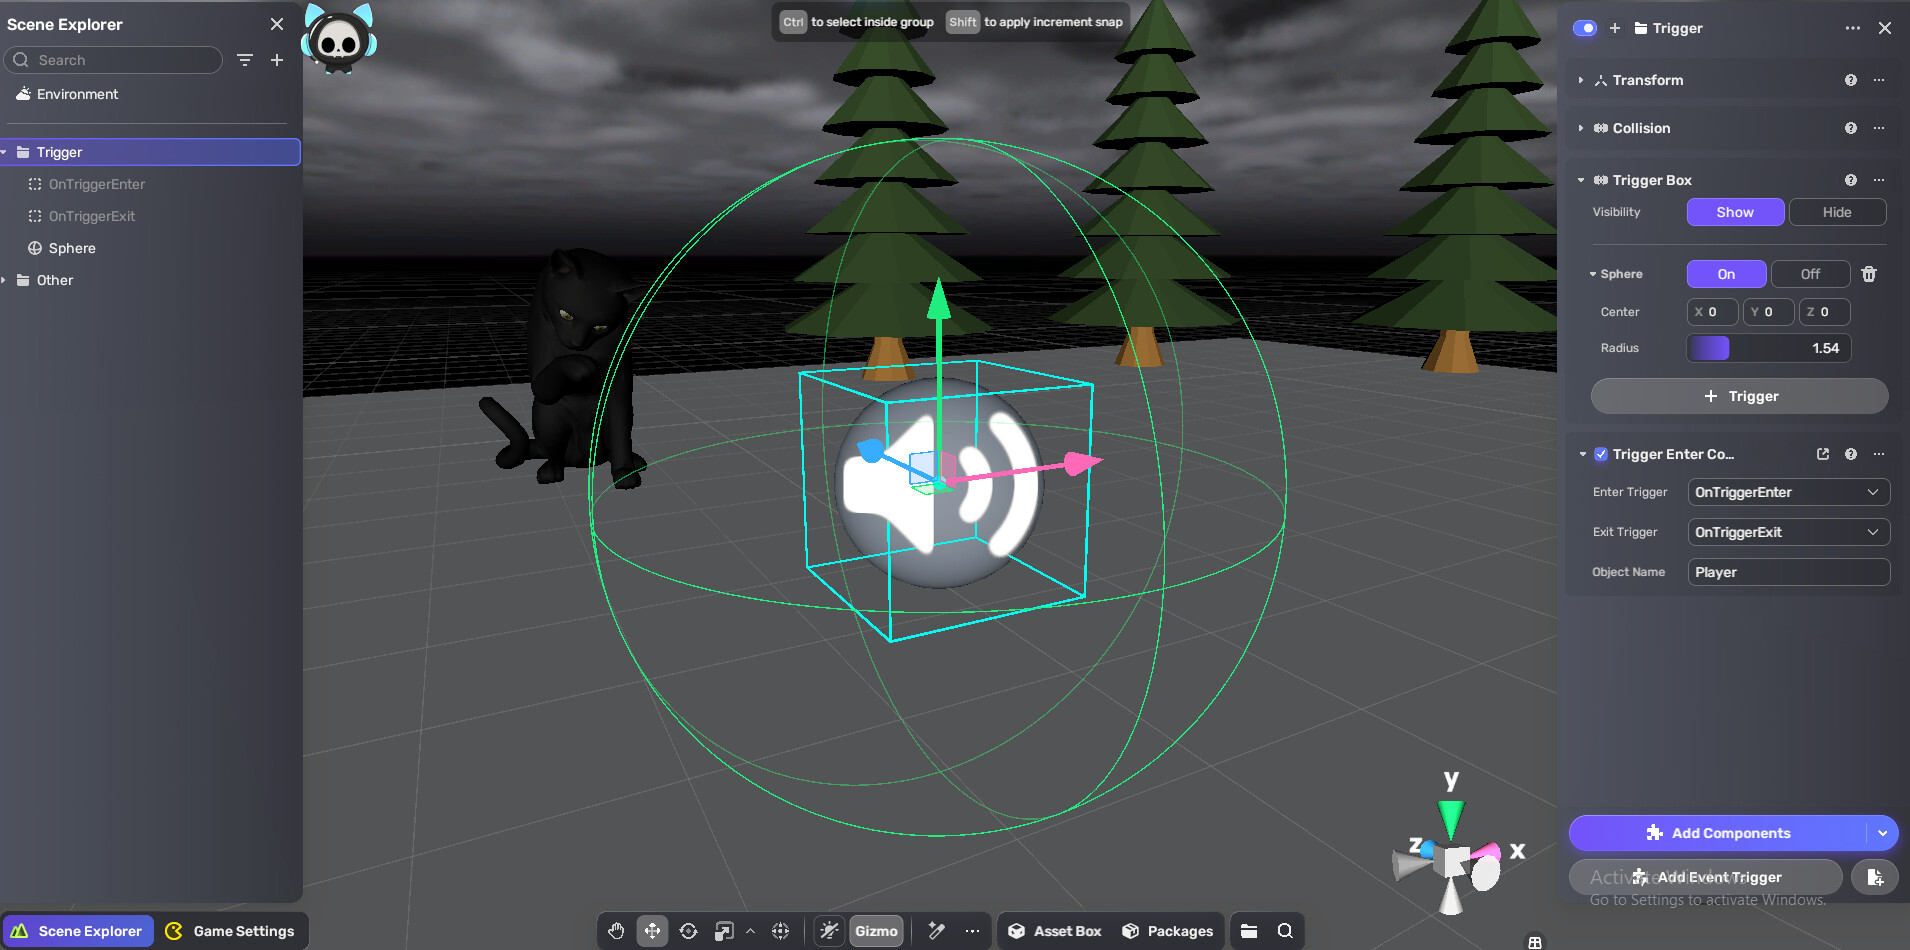Adjust the Radius slider

pyautogui.click(x=1768, y=348)
